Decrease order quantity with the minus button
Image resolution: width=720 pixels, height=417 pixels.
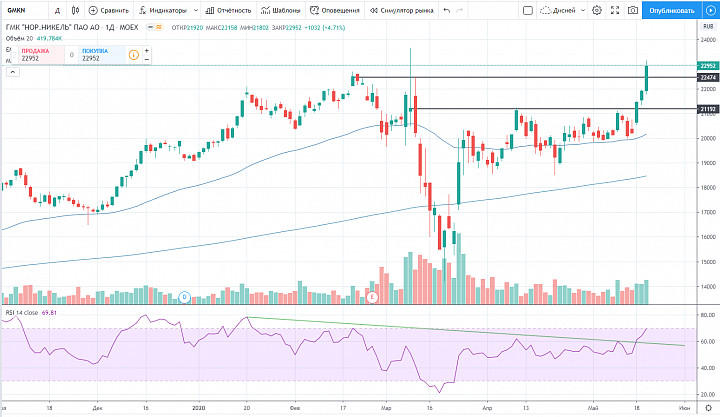(x=146, y=59)
